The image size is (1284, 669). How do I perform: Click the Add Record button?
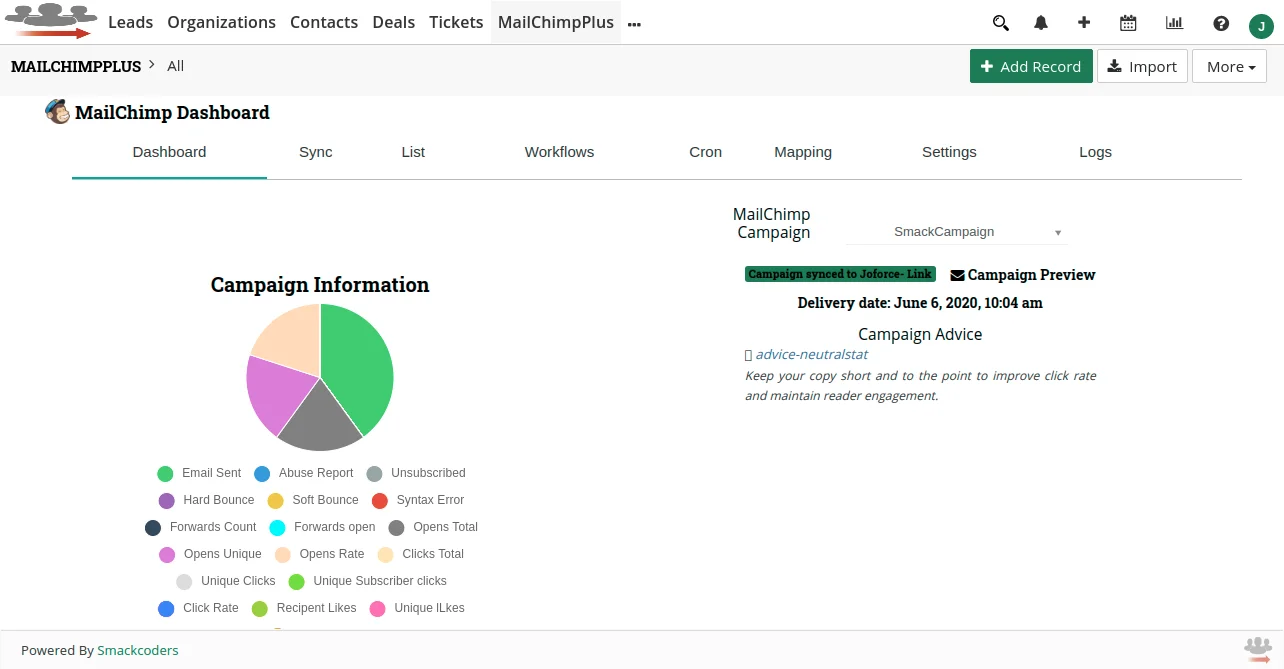pos(1031,66)
